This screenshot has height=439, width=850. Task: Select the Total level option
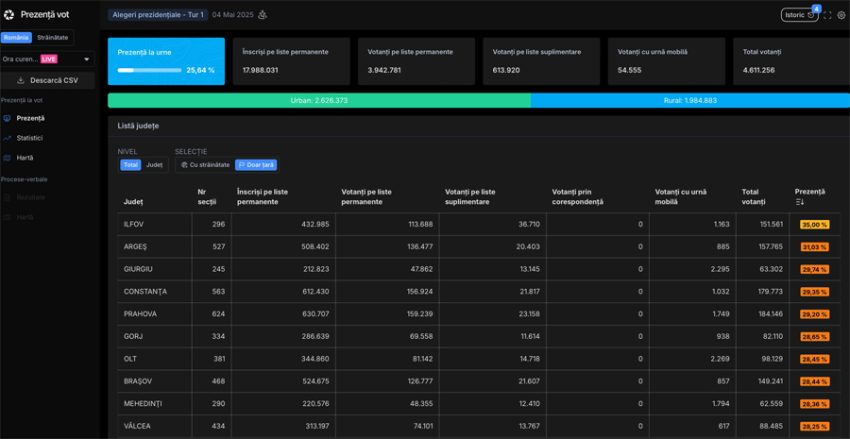pos(130,164)
